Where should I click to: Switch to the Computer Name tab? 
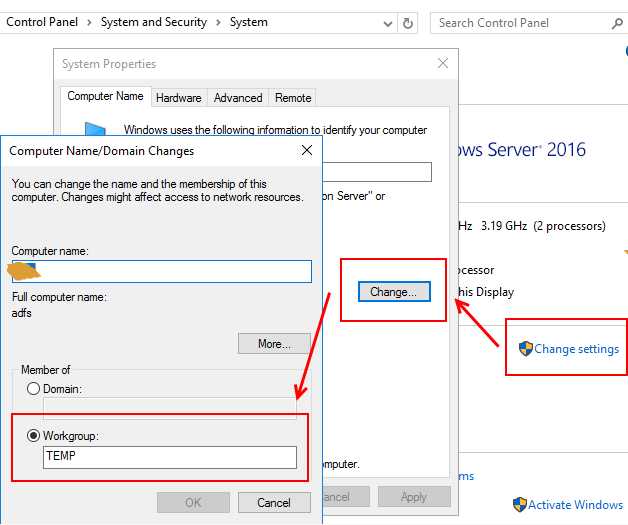105,96
